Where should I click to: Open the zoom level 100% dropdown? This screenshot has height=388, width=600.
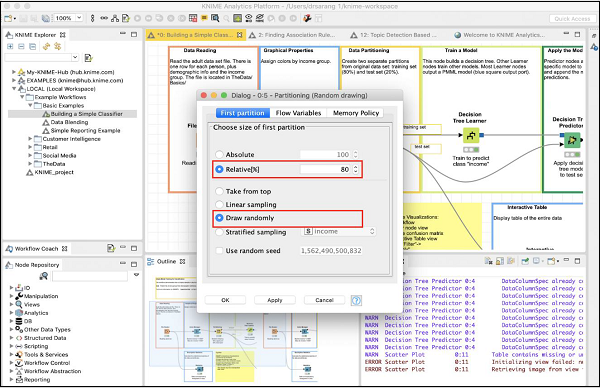pyautogui.click(x=79, y=18)
